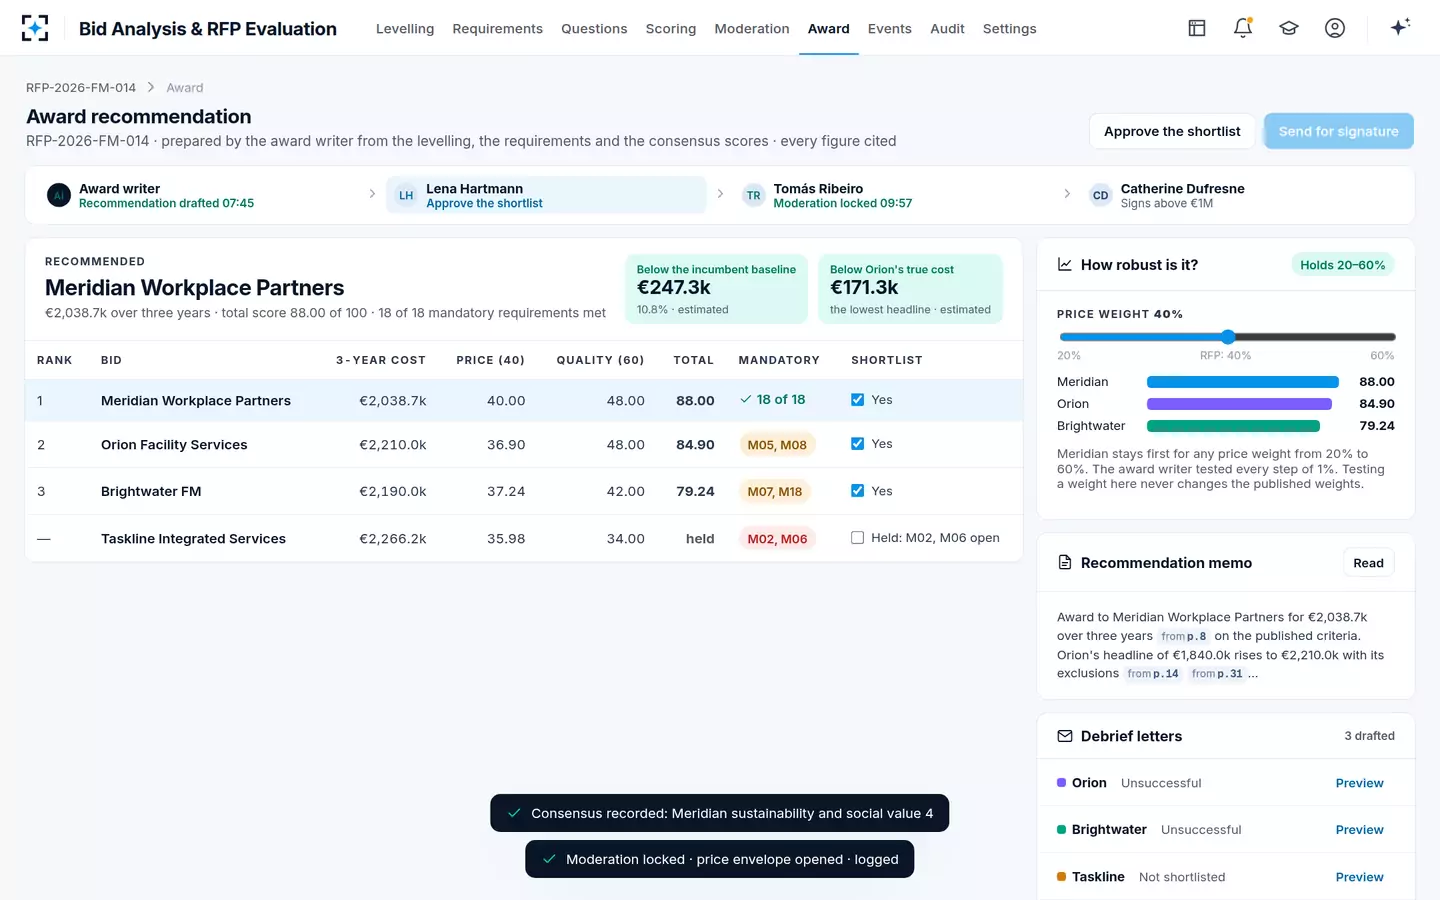Screen dimensions: 1440x900
Task: Click Holds 20–60% badge
Action: tap(1342, 265)
